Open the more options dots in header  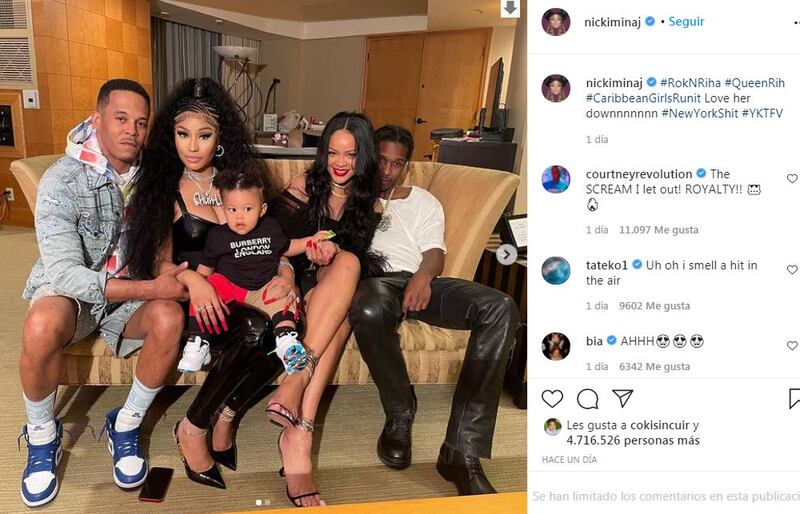[796, 22]
